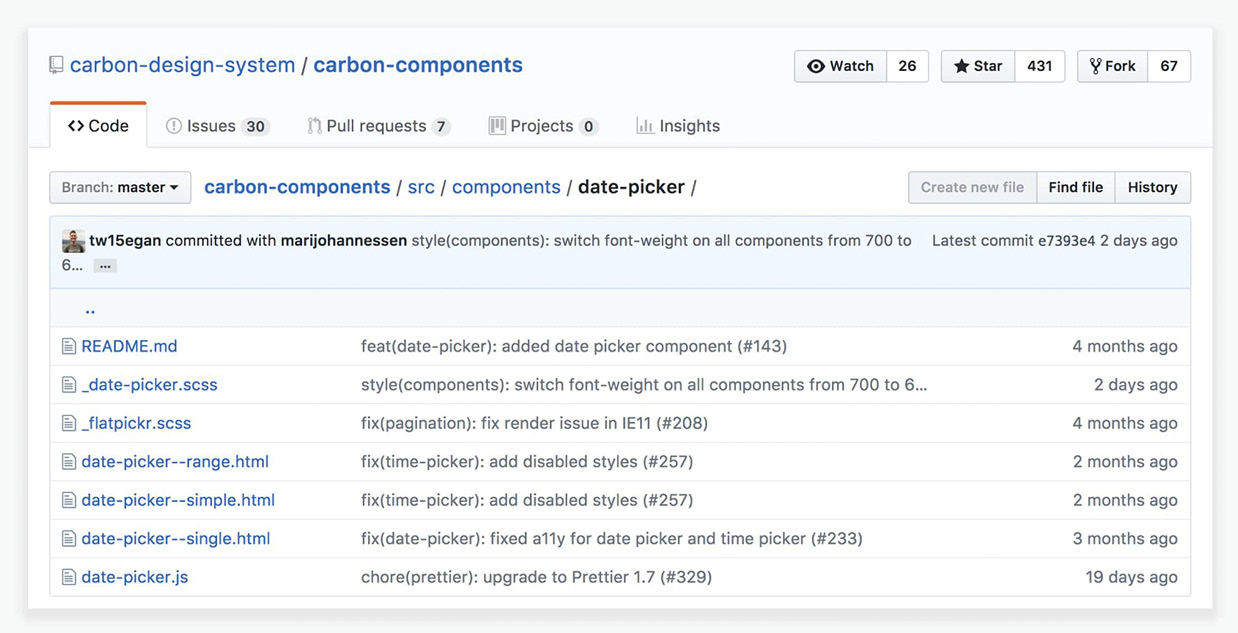Click the Create new file button
This screenshot has width=1238, height=633.
tap(972, 187)
